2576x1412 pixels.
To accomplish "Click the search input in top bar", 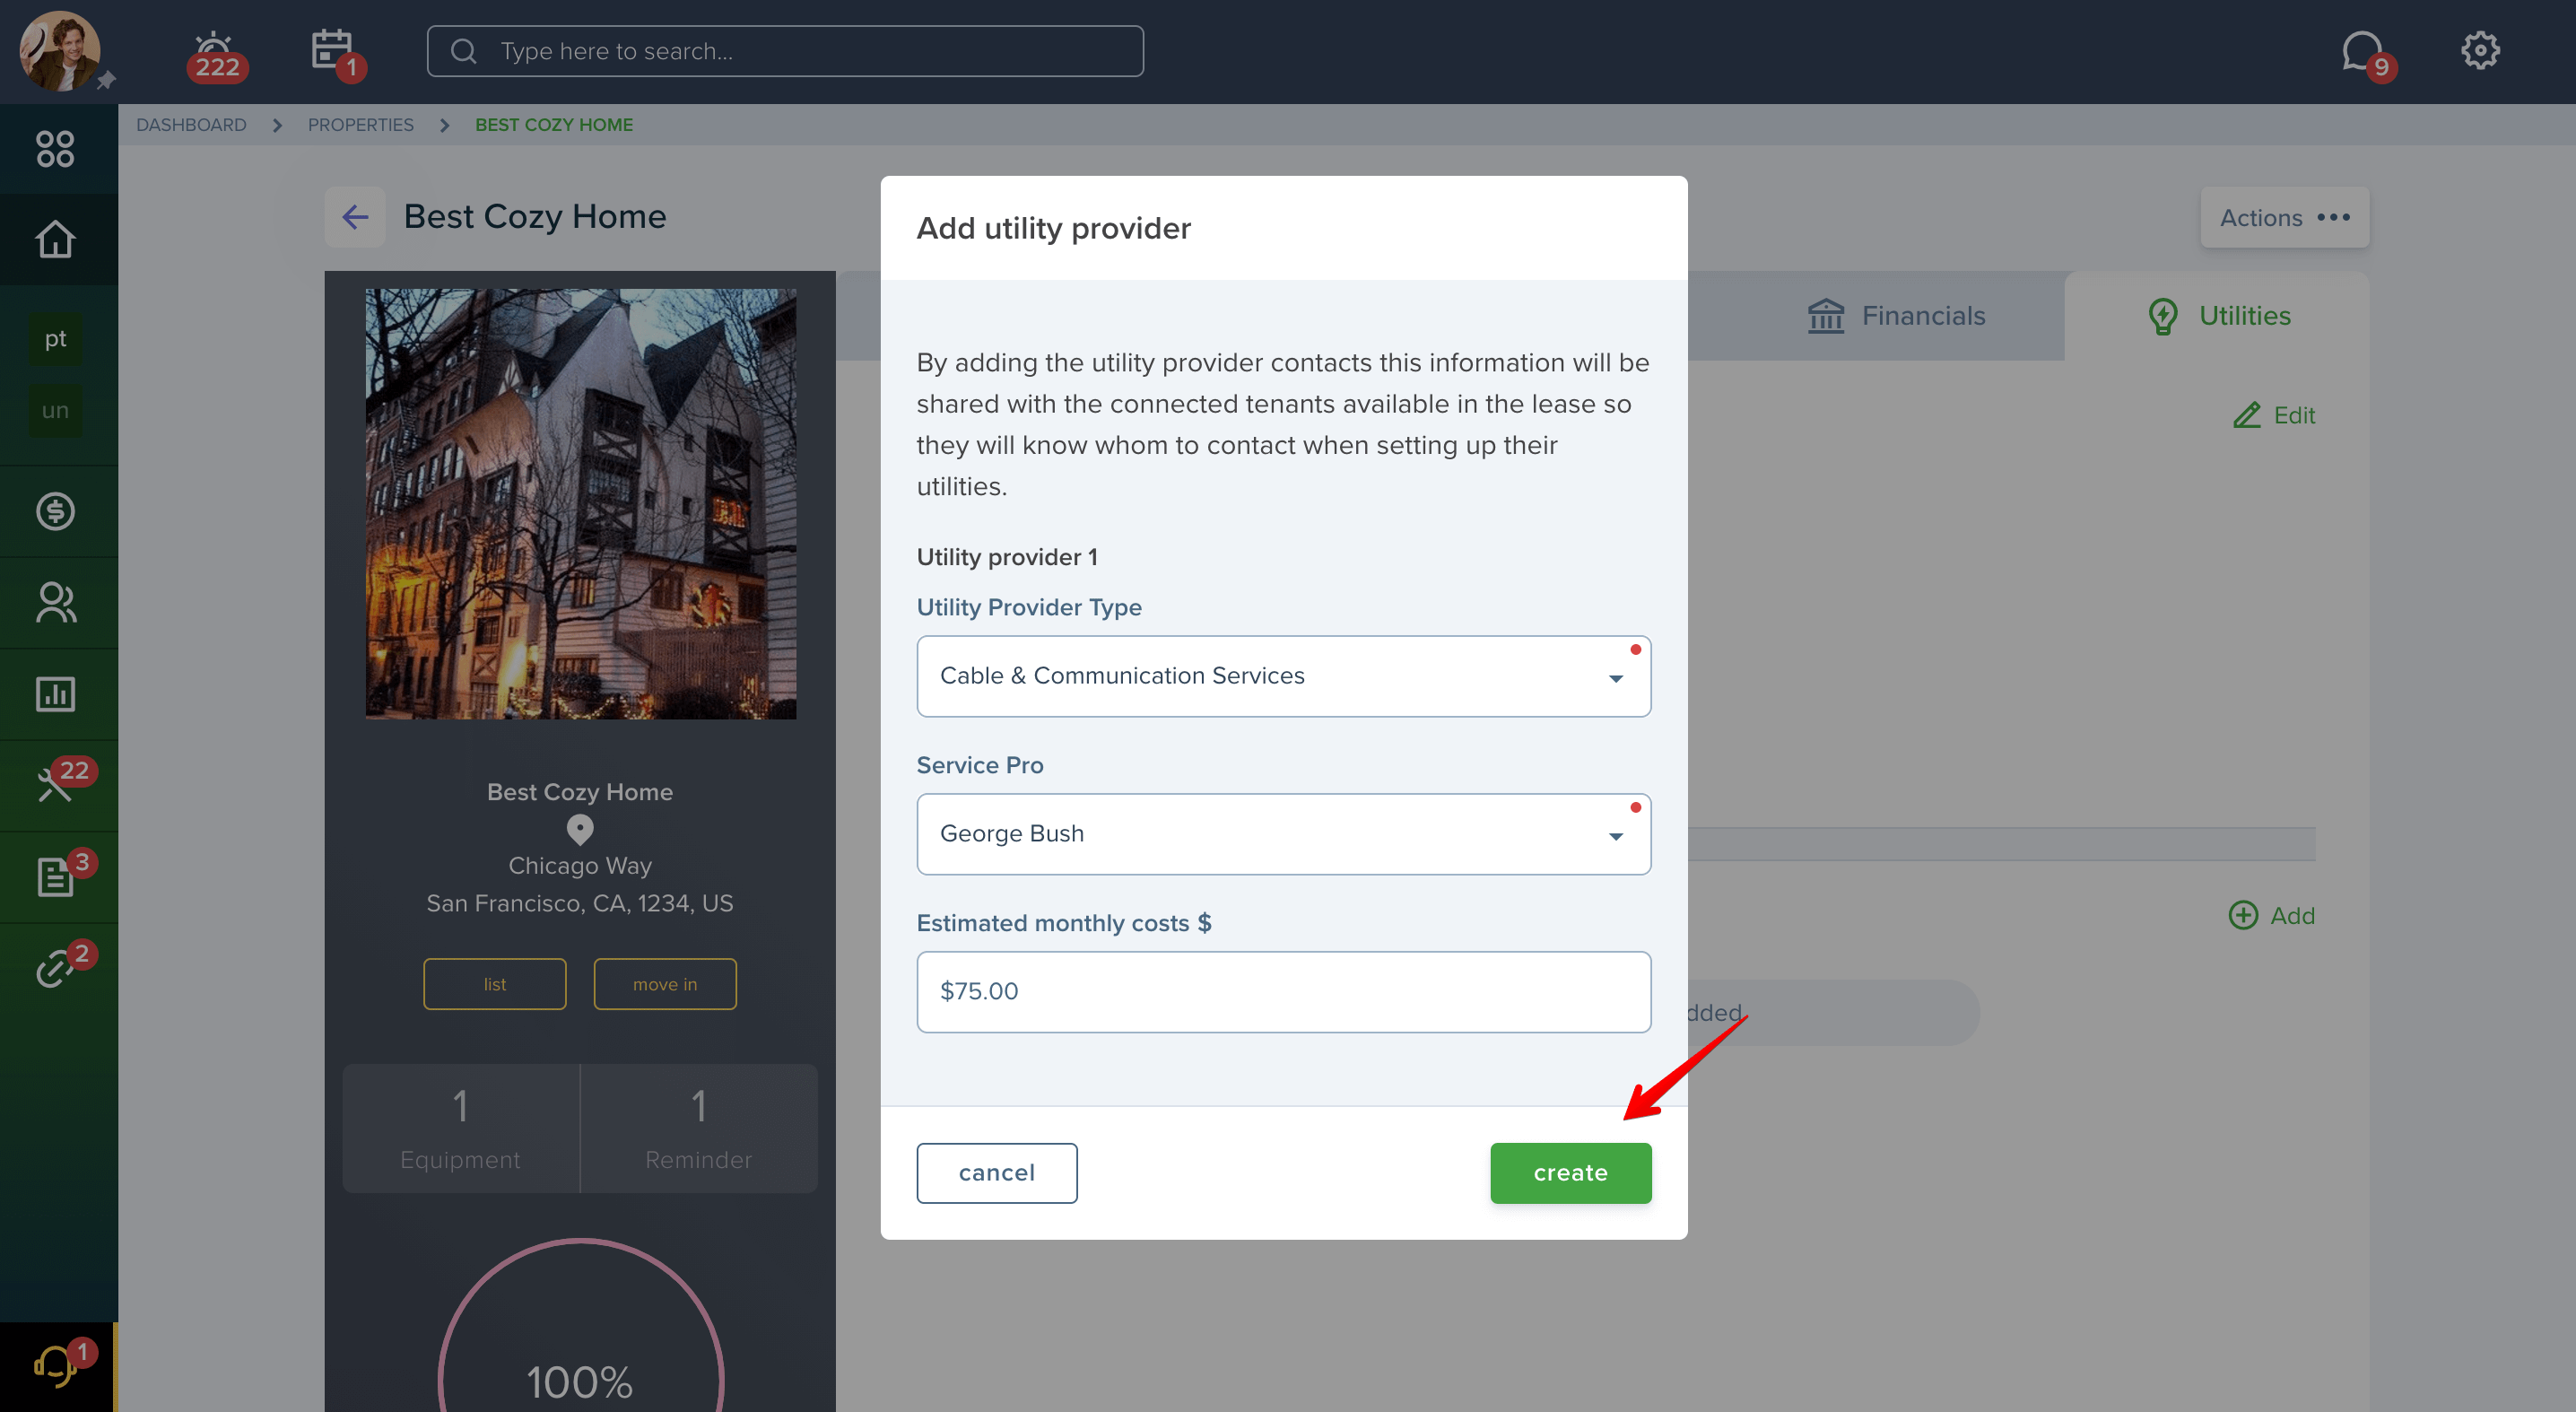I will pos(785,51).
